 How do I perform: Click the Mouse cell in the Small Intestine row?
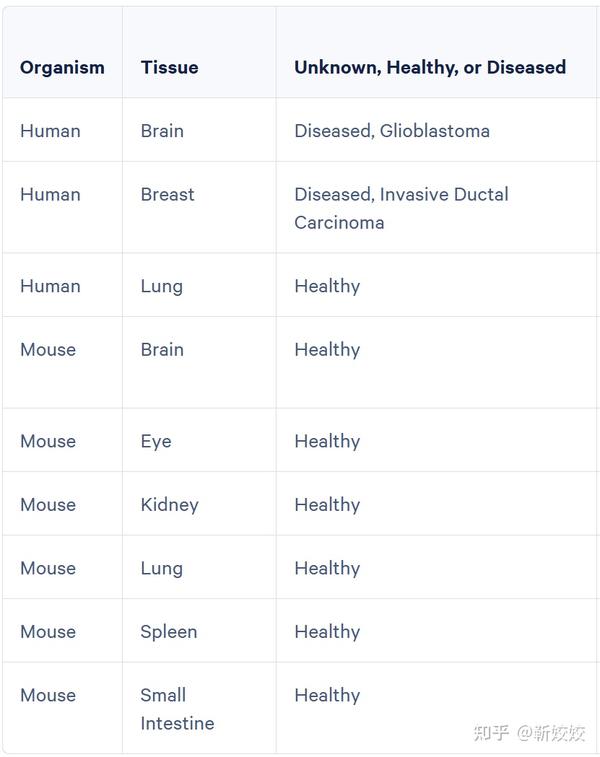[48, 696]
